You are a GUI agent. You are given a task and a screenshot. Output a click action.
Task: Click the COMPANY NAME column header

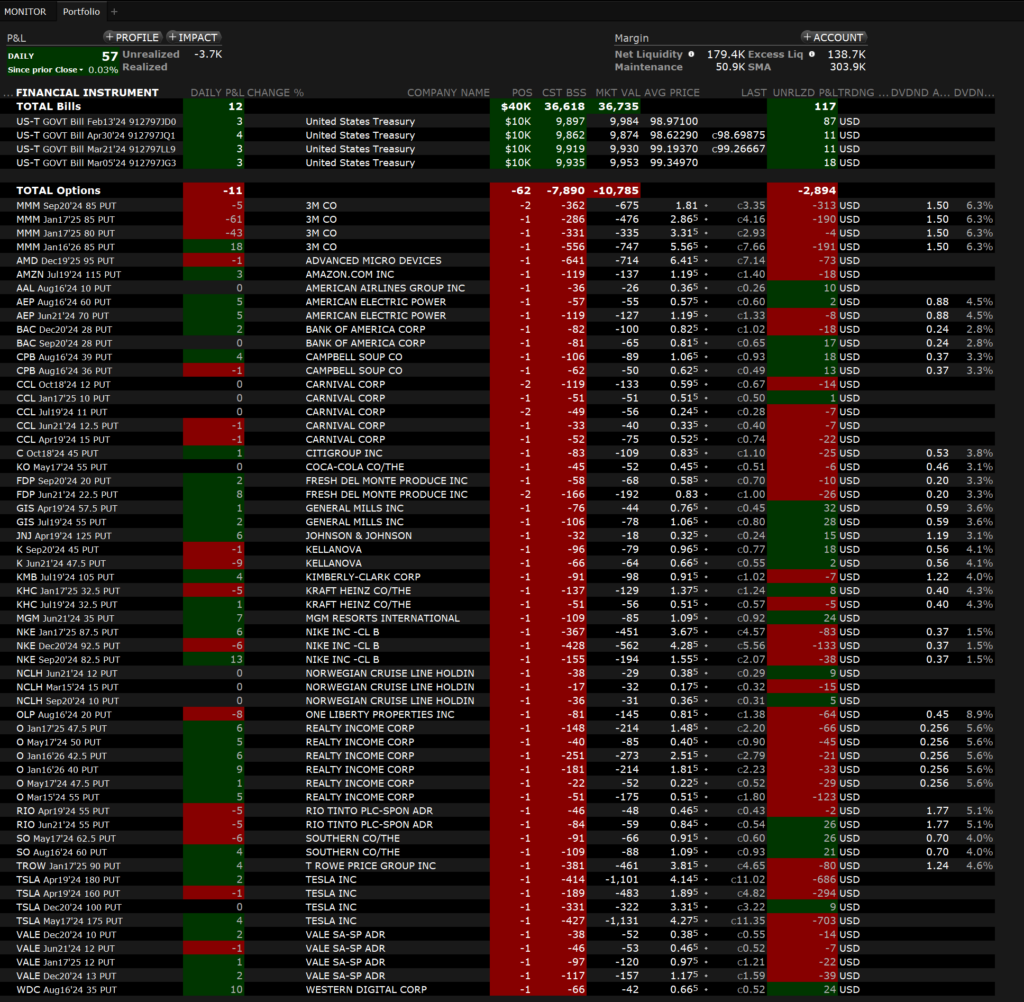coord(448,93)
